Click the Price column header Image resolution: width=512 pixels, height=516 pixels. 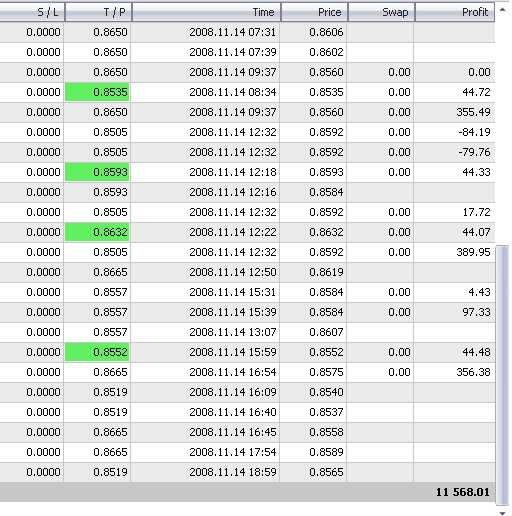pyautogui.click(x=314, y=12)
